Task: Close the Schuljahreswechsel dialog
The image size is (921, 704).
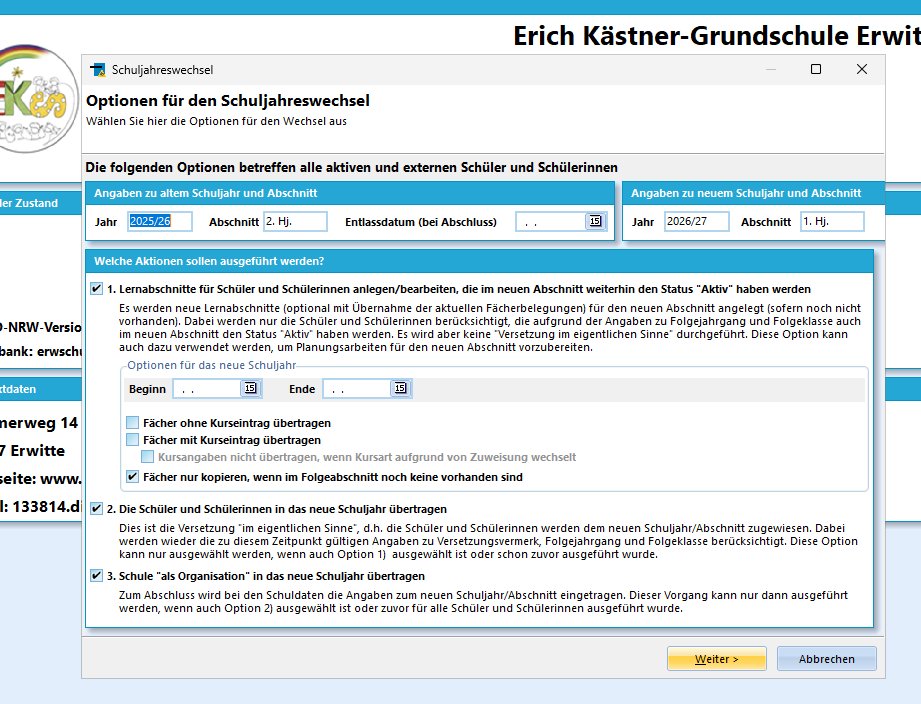Action: point(862,69)
